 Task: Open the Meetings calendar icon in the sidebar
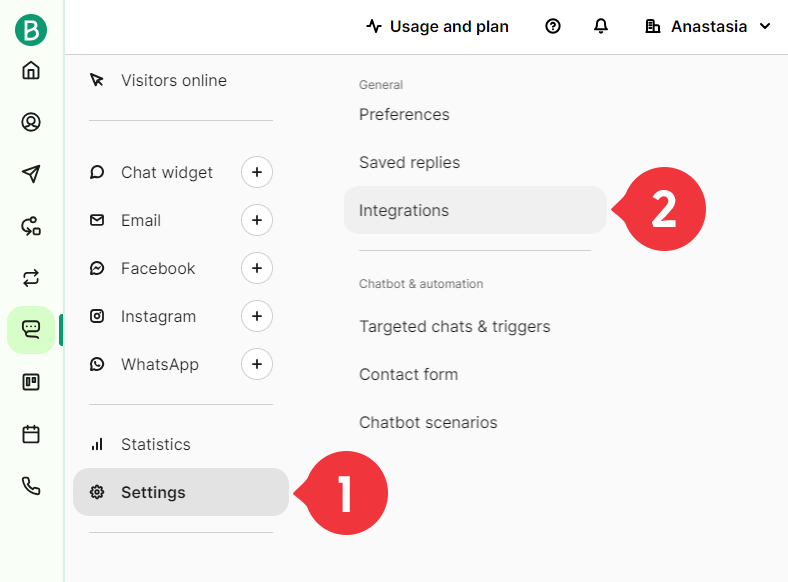[x=31, y=434]
